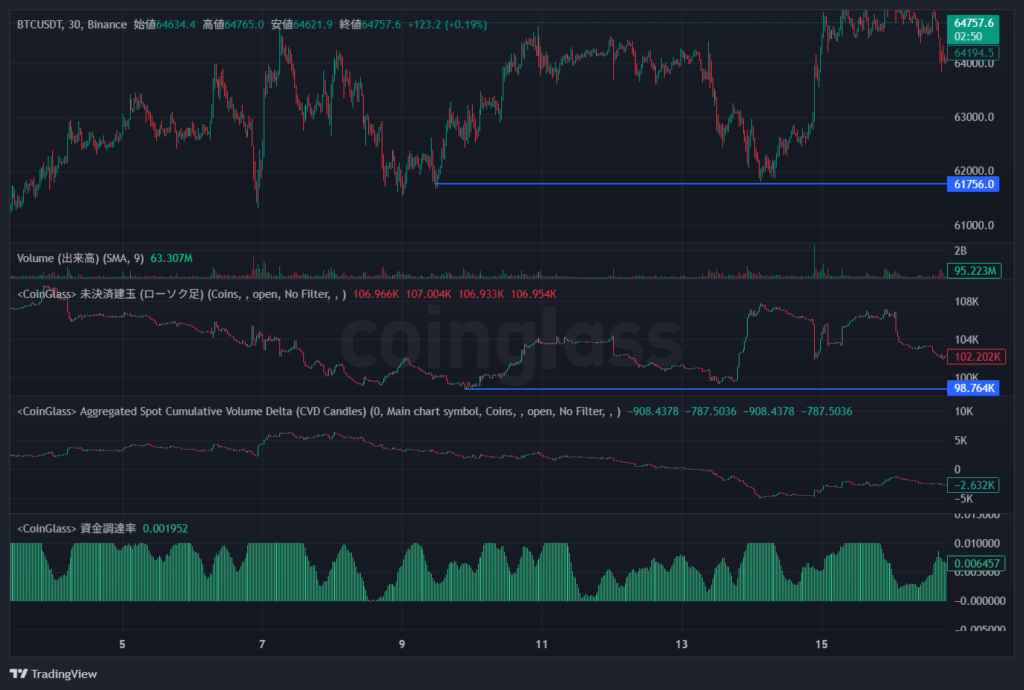Image resolution: width=1024 pixels, height=690 pixels.
Task: Click the 95.223M volume label
Action: 974,270
